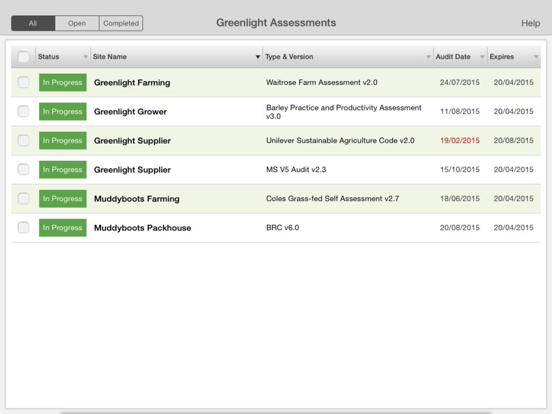The image size is (552, 414).
Task: Click In Progress badge for Greenlight Farming
Action: 63,82
